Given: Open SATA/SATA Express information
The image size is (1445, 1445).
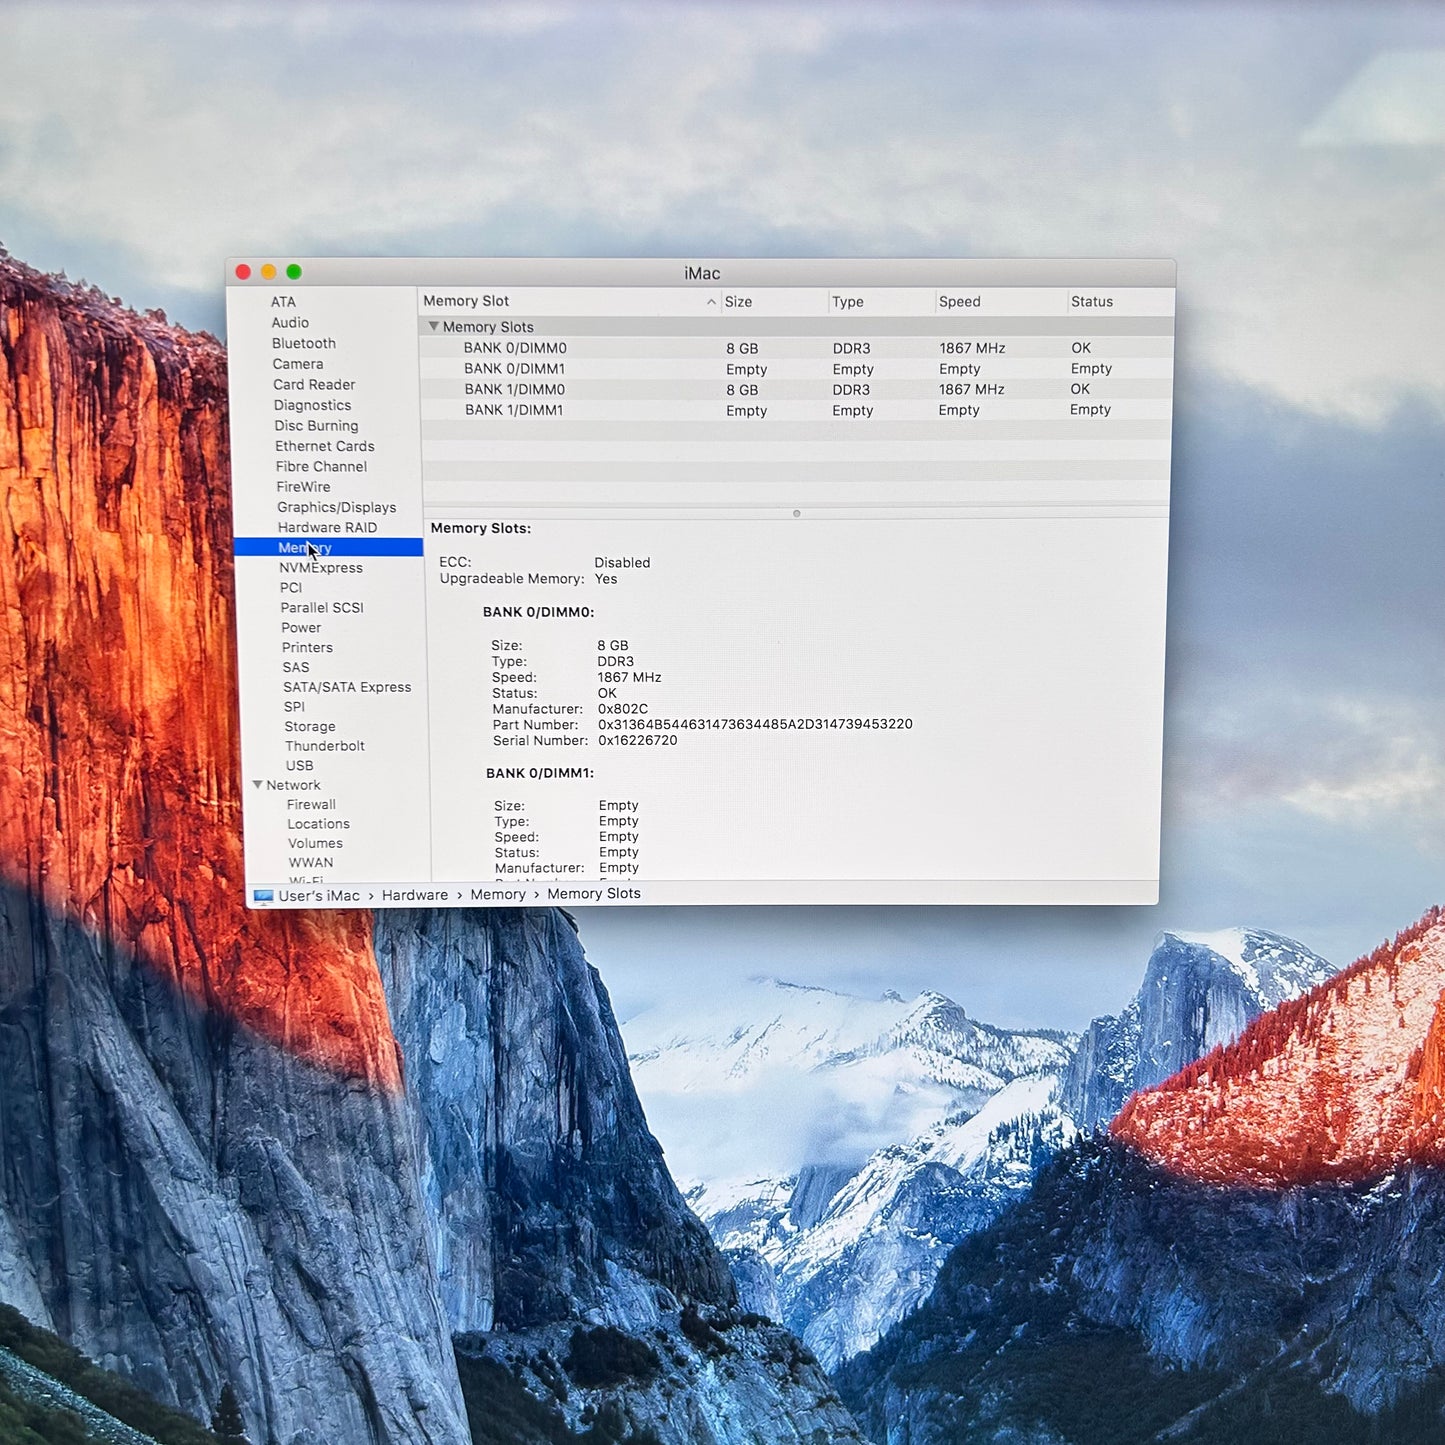Looking at the screenshot, I should click(347, 687).
